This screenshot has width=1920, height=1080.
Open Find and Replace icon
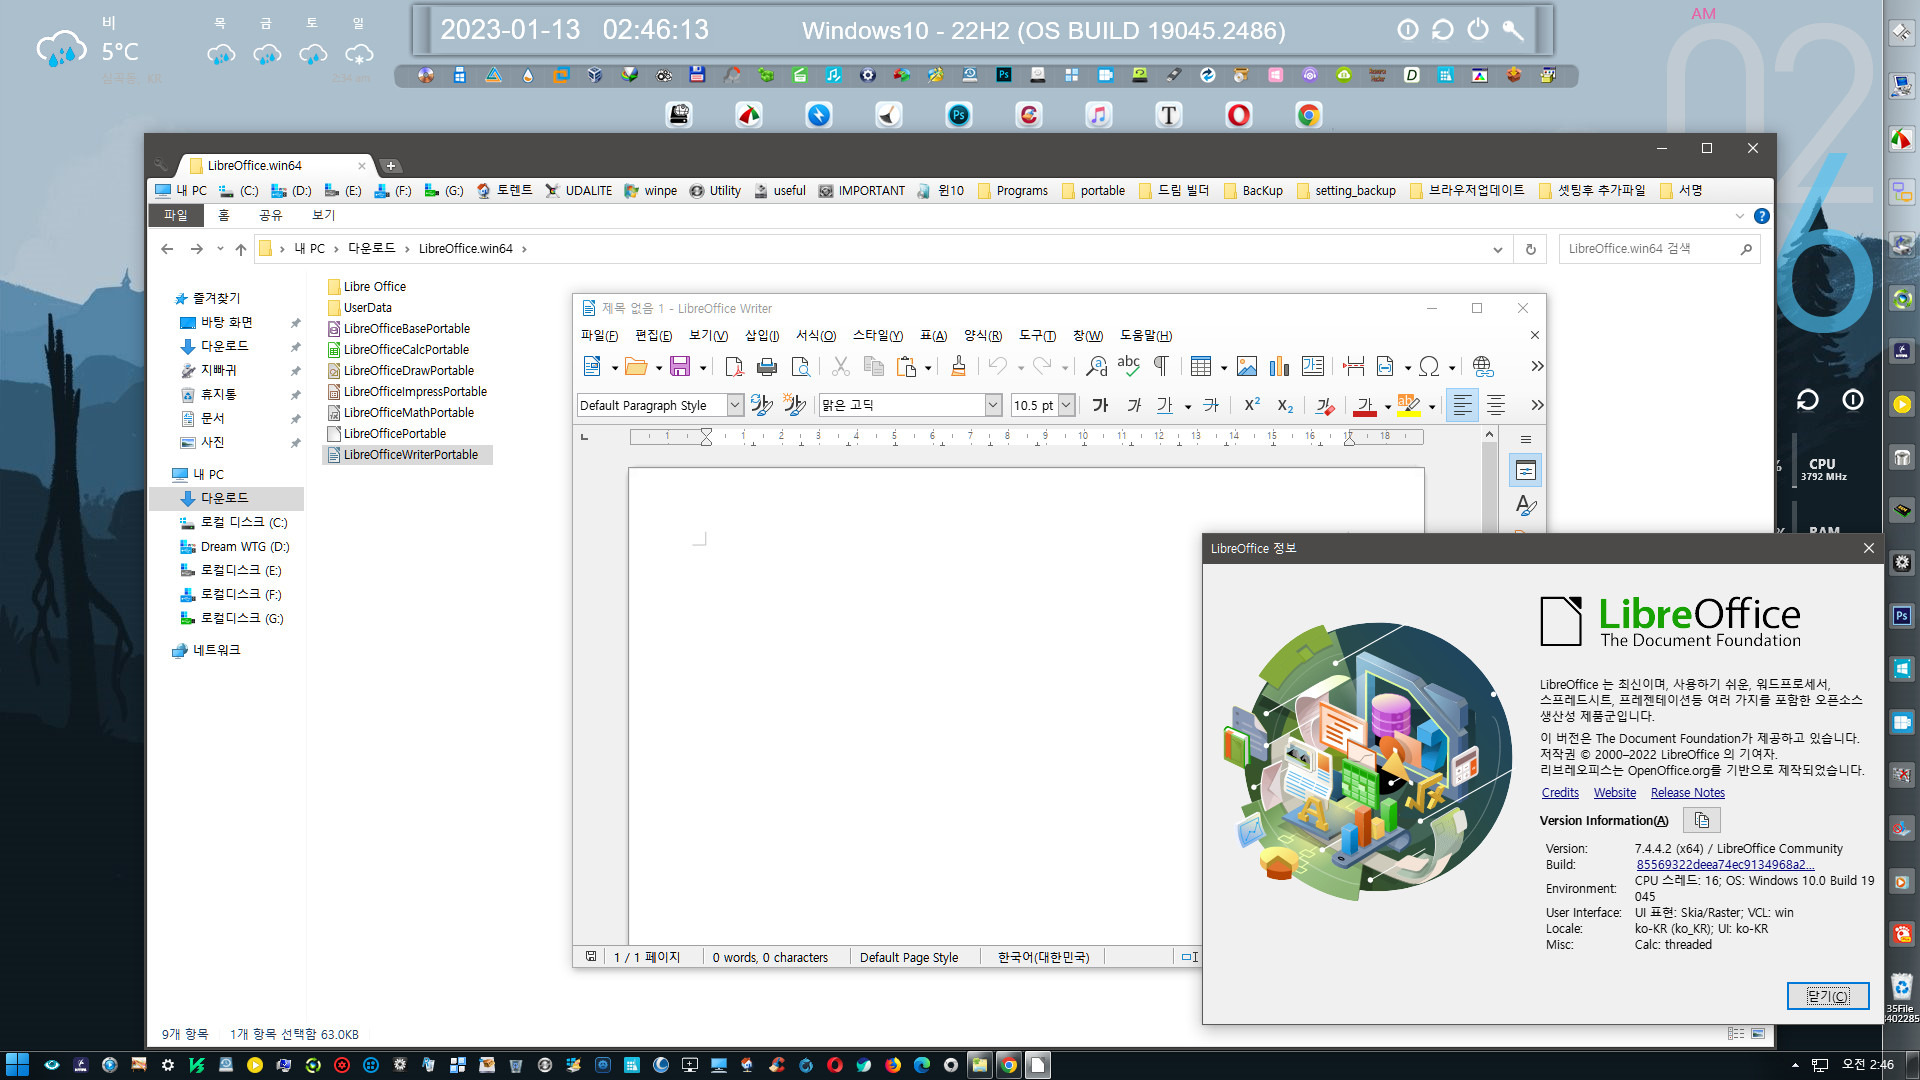[1096, 367]
